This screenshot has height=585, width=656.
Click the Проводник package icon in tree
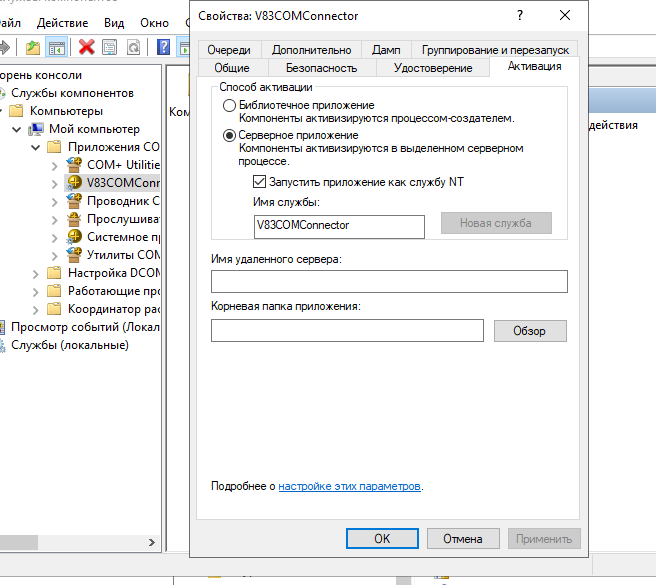click(74, 201)
